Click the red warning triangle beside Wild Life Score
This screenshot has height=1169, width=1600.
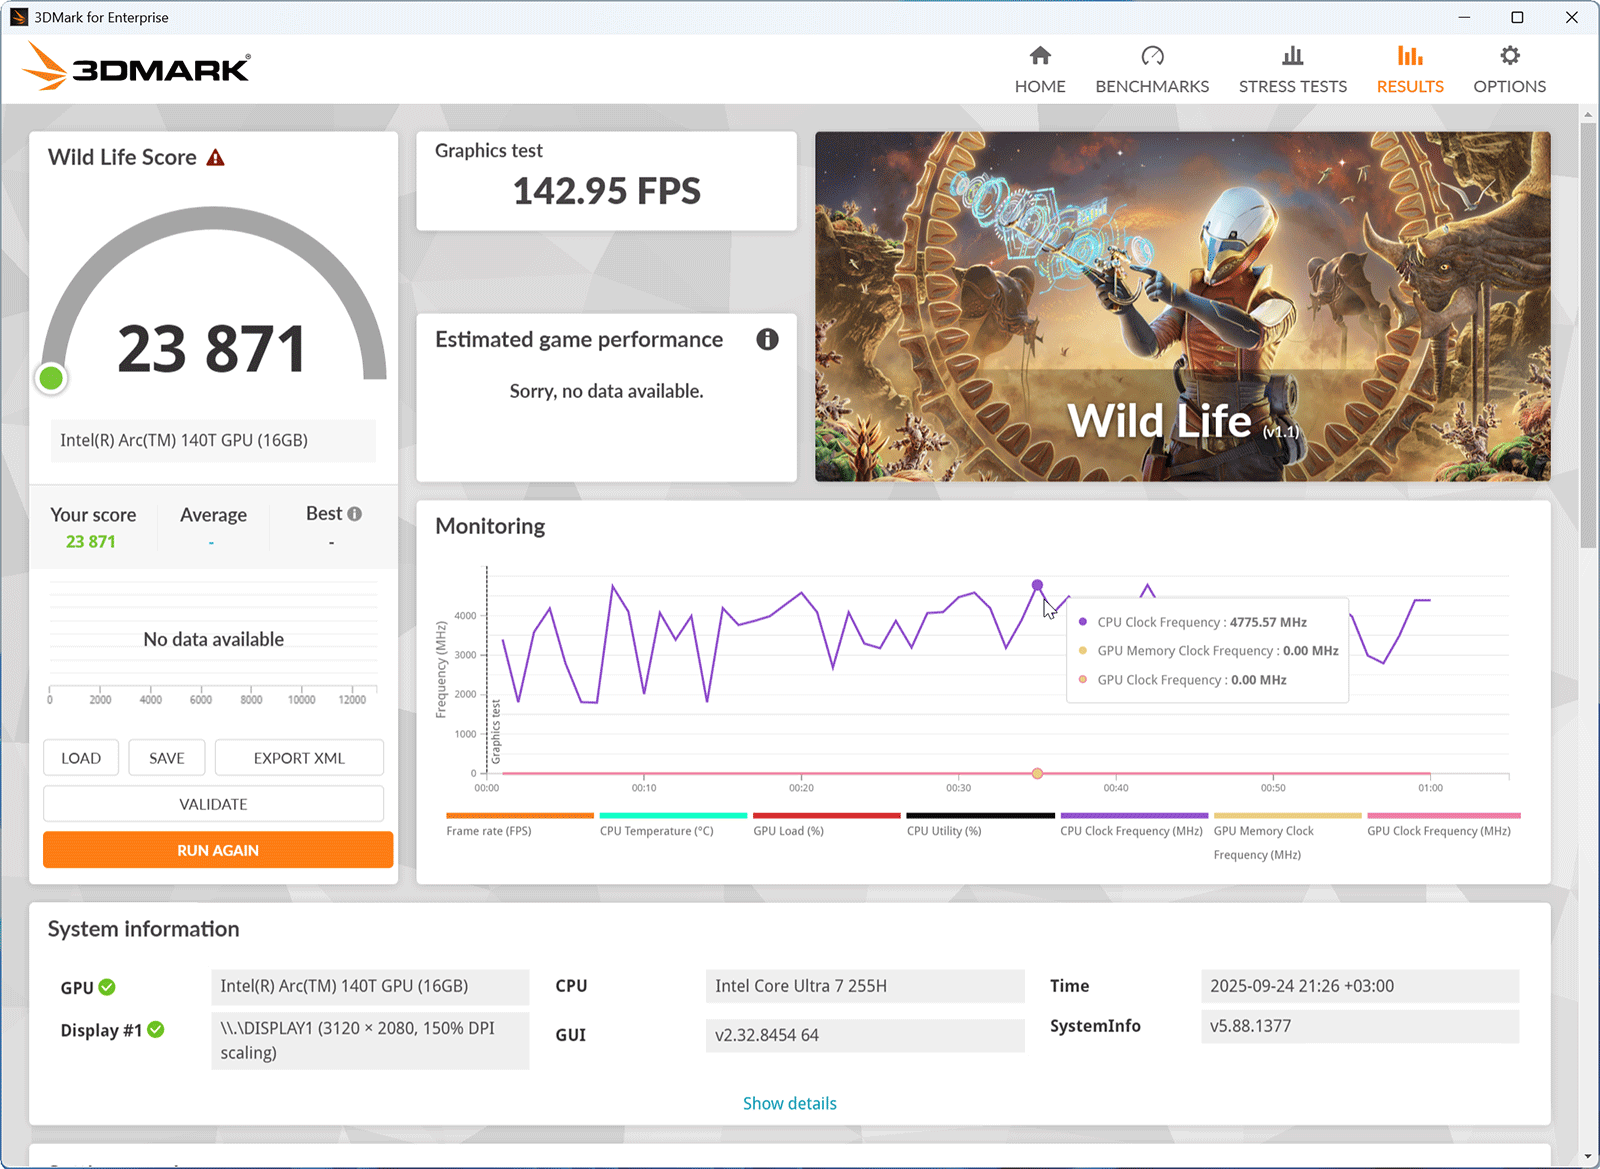(x=215, y=158)
